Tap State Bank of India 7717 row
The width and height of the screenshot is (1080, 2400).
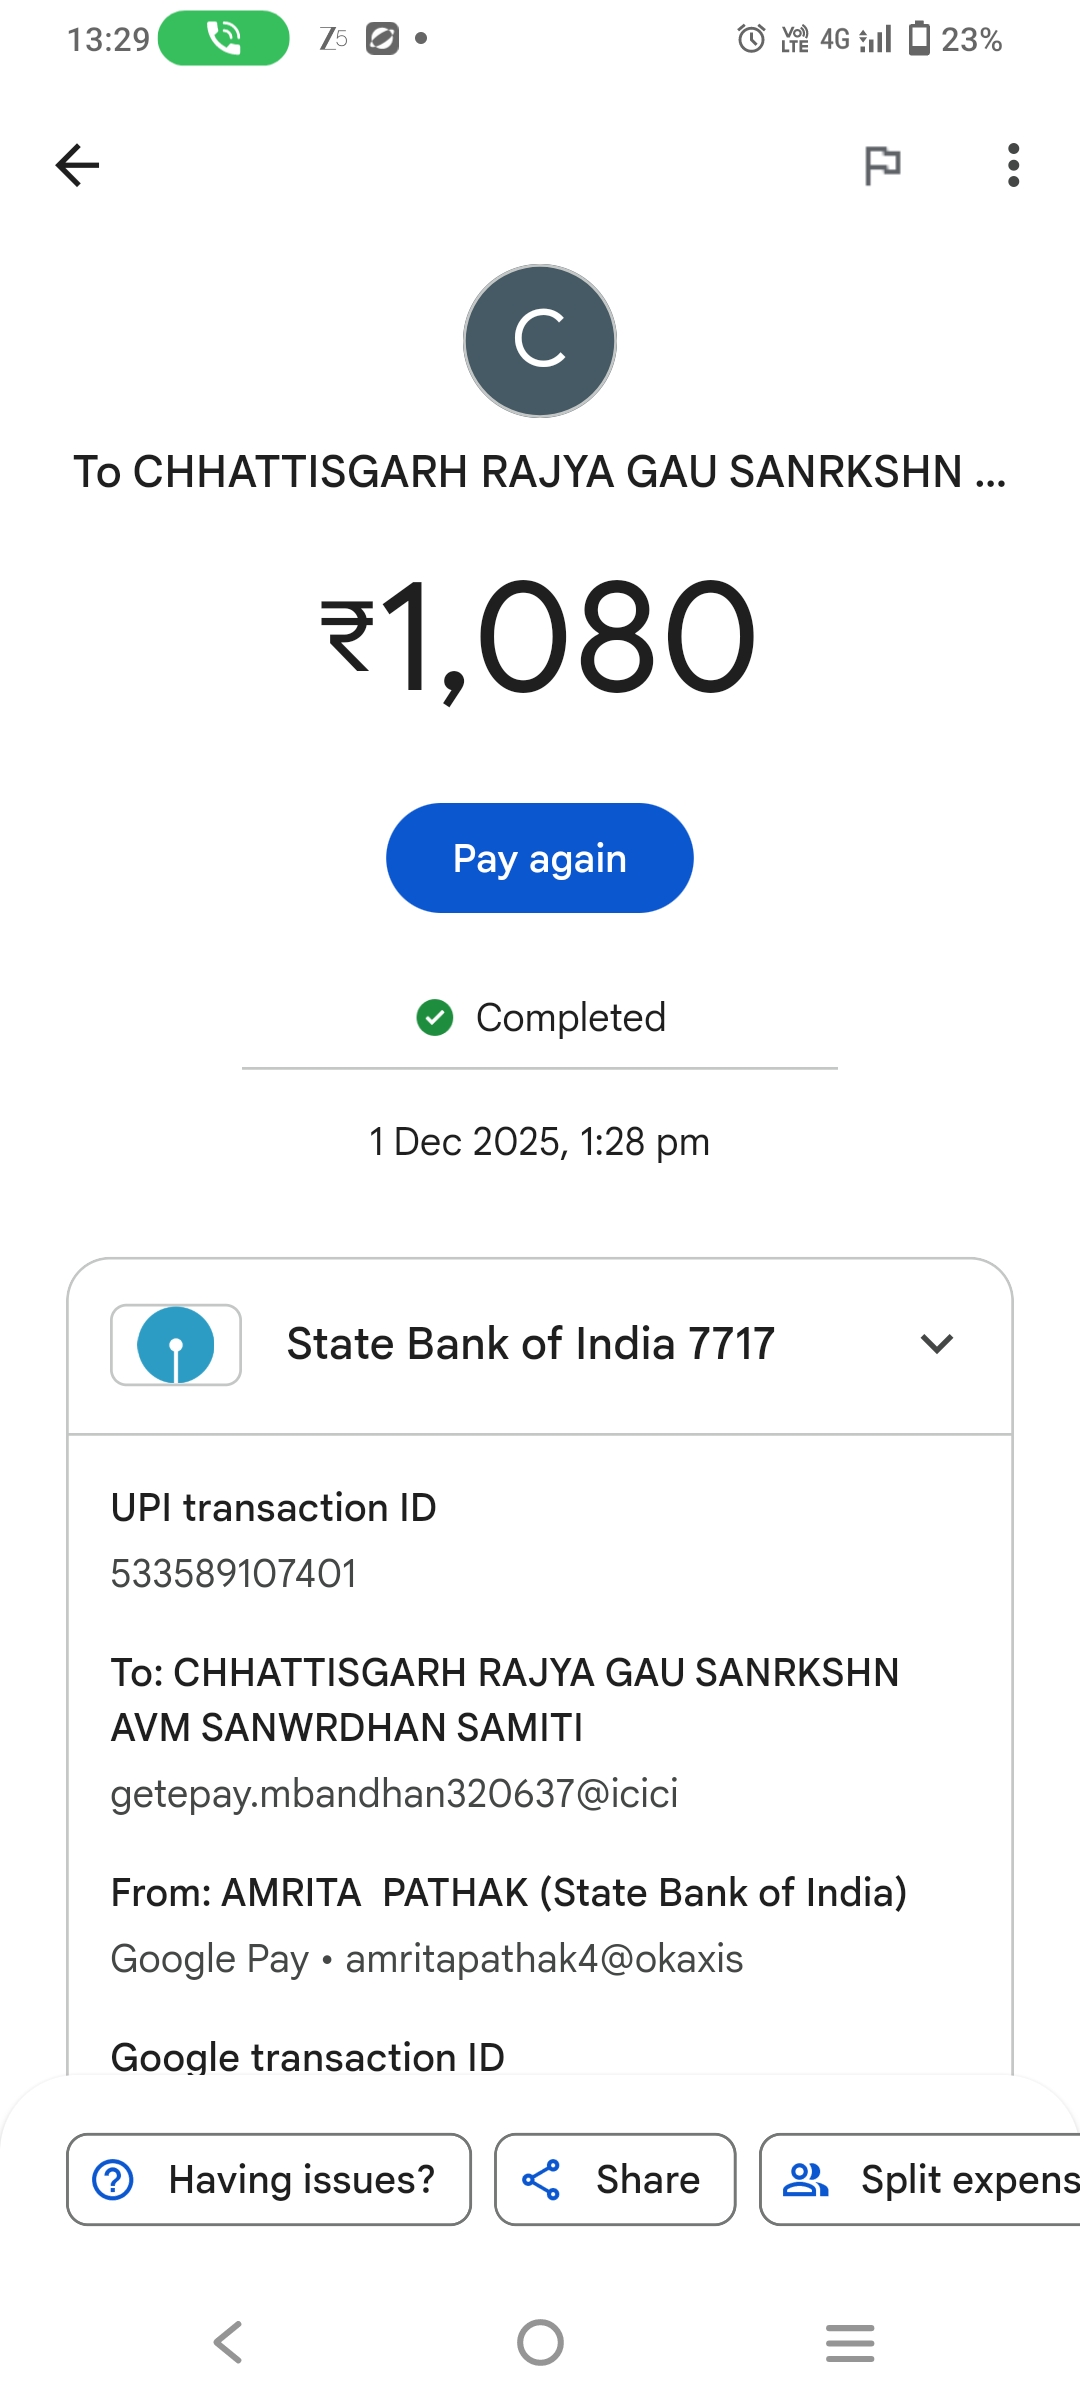click(x=530, y=1344)
